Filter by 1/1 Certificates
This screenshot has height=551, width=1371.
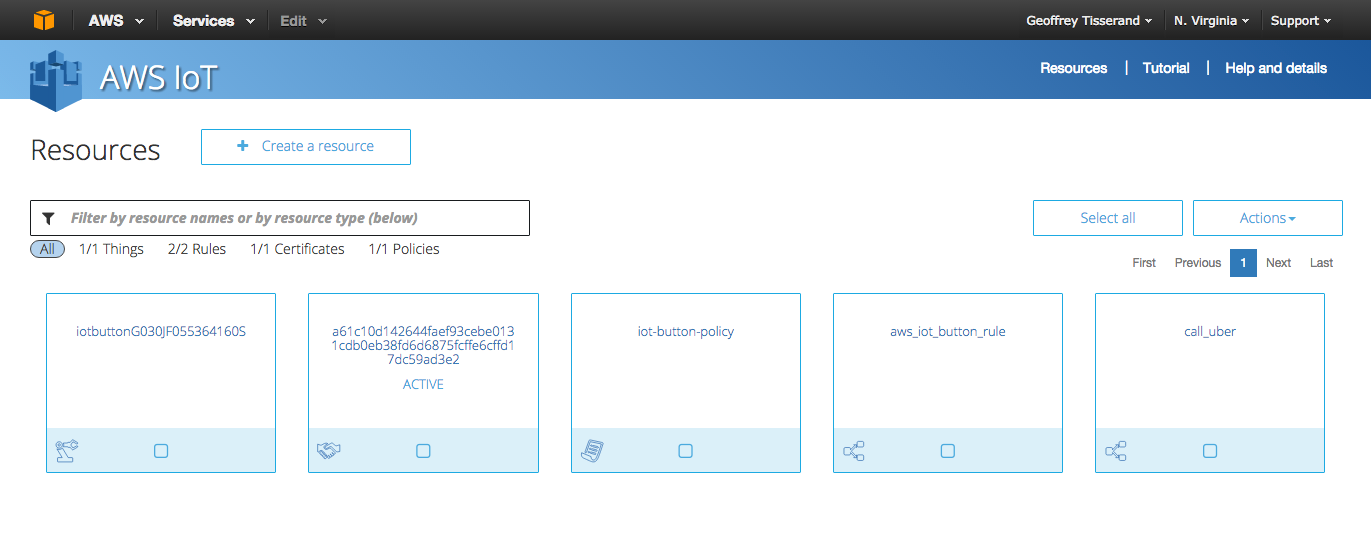(x=297, y=249)
